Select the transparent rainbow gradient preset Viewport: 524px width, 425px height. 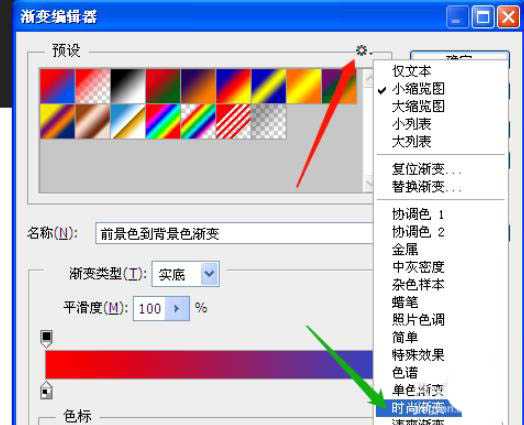tap(199, 121)
